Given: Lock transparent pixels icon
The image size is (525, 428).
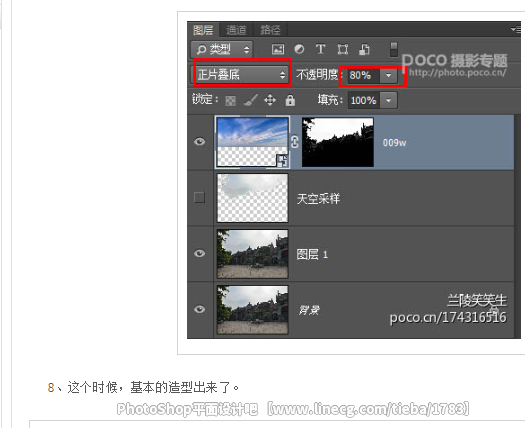Looking at the screenshot, I should click(230, 100).
